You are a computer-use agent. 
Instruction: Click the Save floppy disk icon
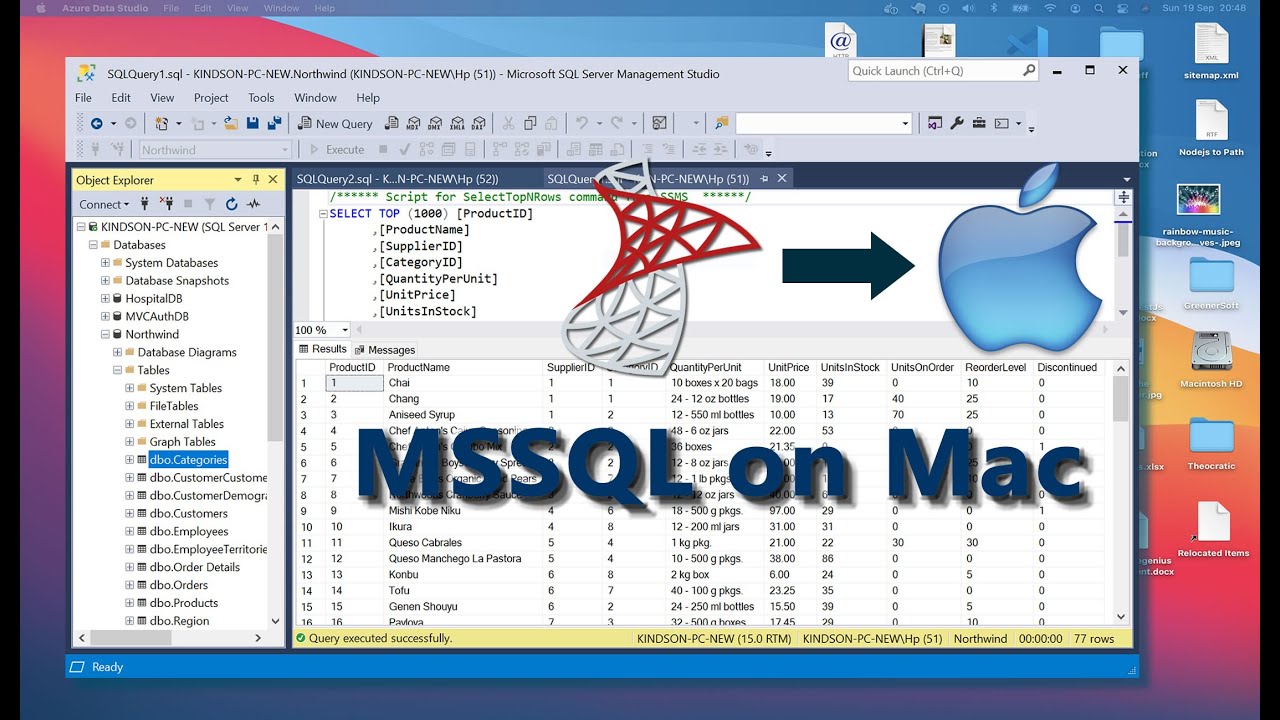click(253, 123)
